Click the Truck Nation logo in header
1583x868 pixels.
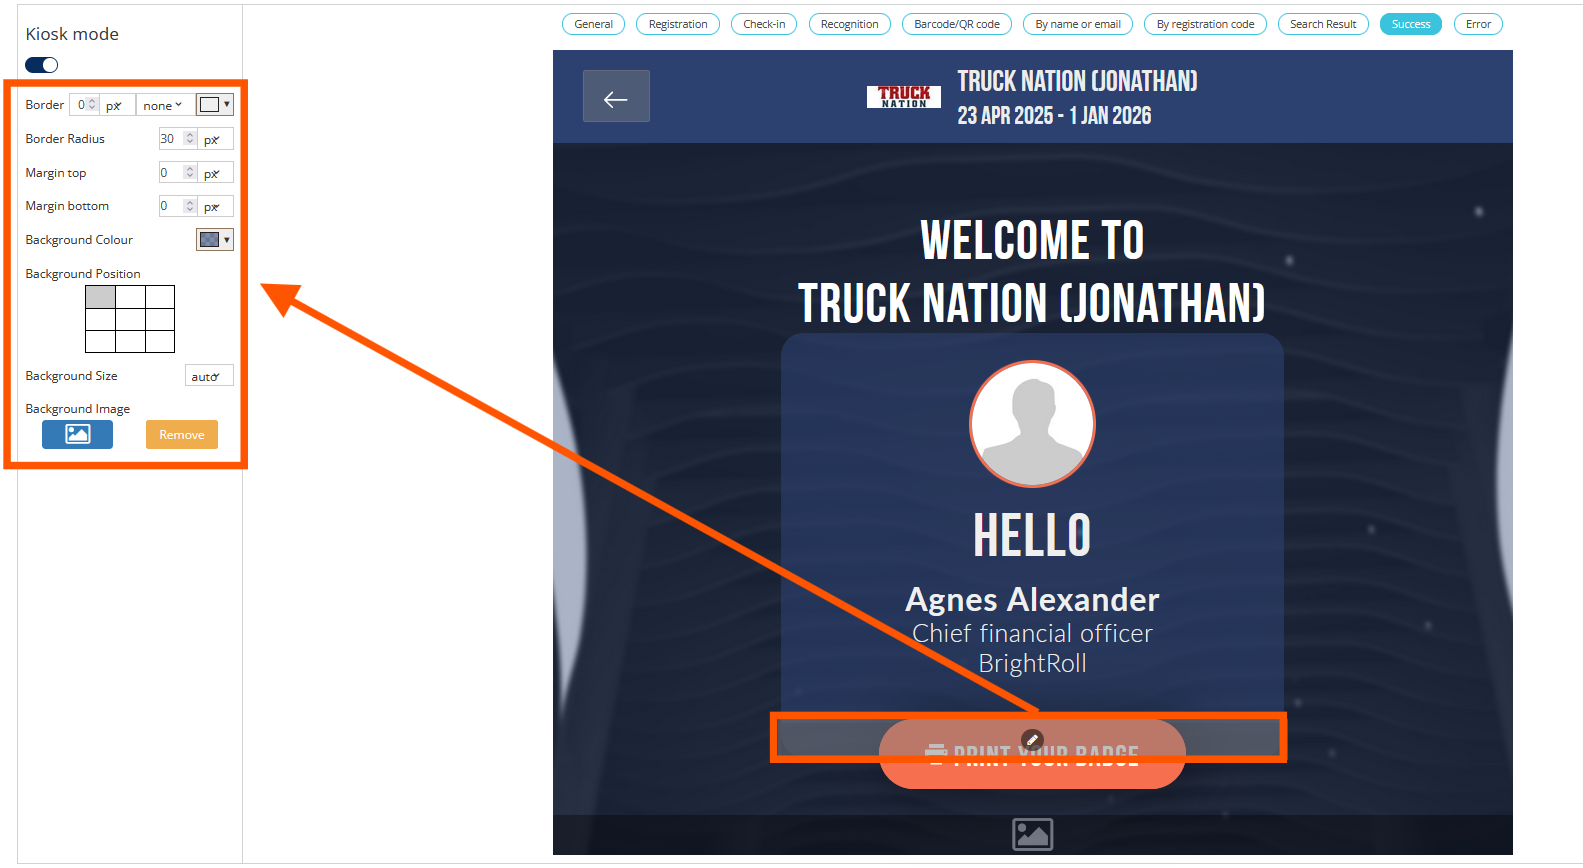(903, 97)
